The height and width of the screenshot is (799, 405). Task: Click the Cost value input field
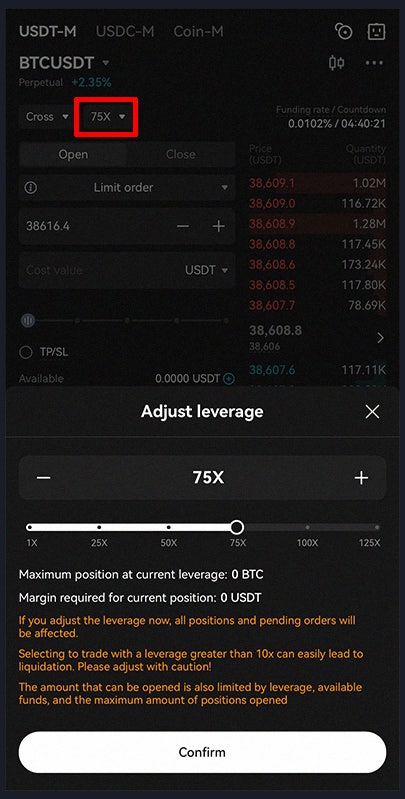tap(99, 270)
